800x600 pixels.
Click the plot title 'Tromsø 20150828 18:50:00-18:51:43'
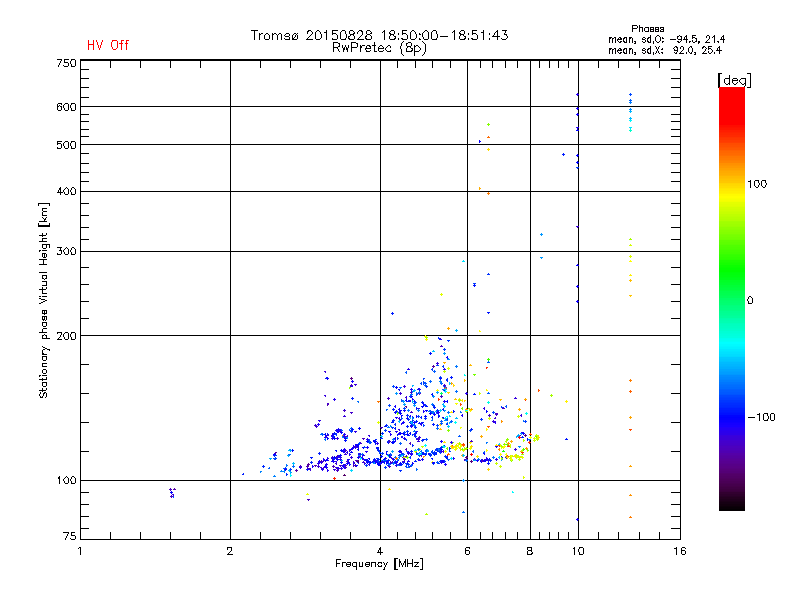(x=379, y=35)
